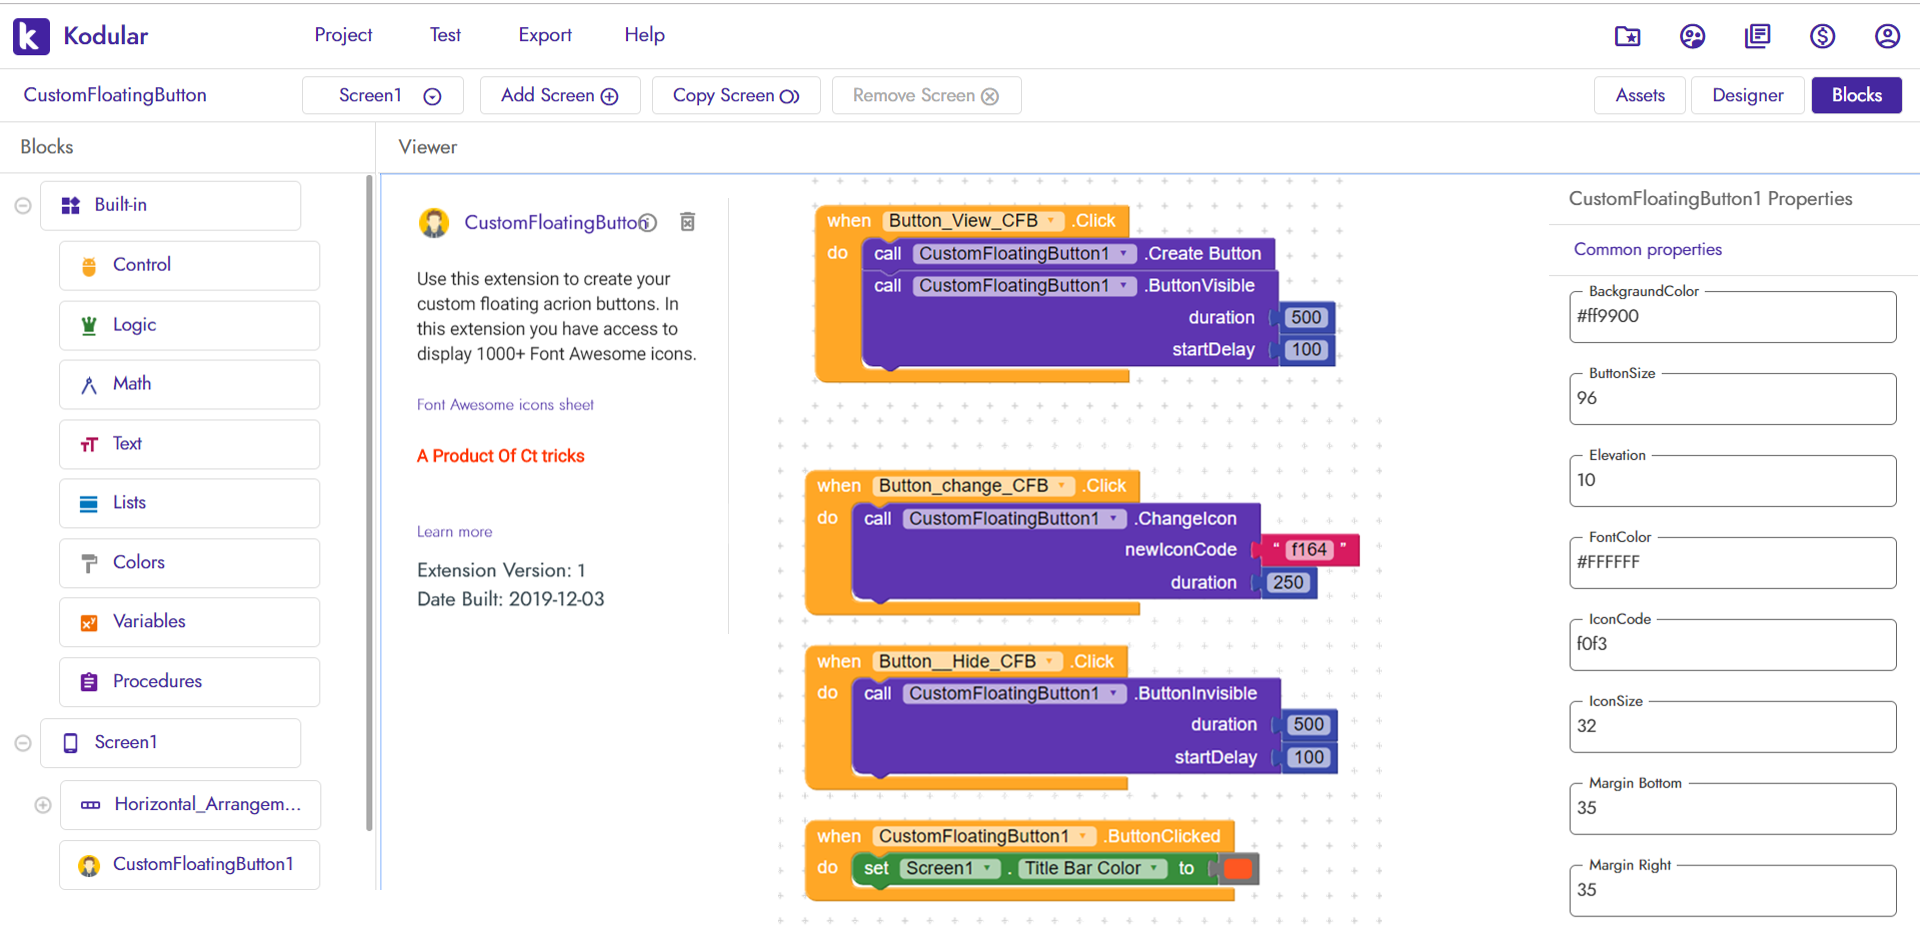1920x937 pixels.
Task: Open CustomFloatingButton1 dropdown in ChangeIcon block
Action: click(x=1113, y=519)
